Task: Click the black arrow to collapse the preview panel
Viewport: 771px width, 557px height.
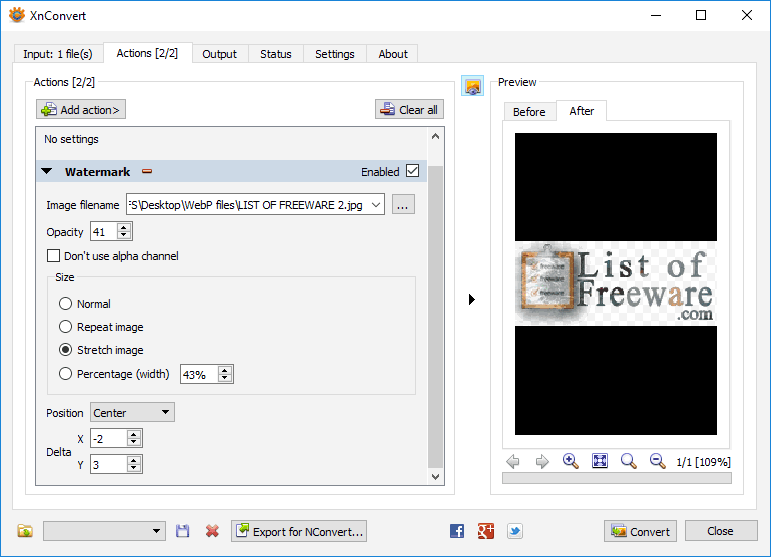Action: 472,299
